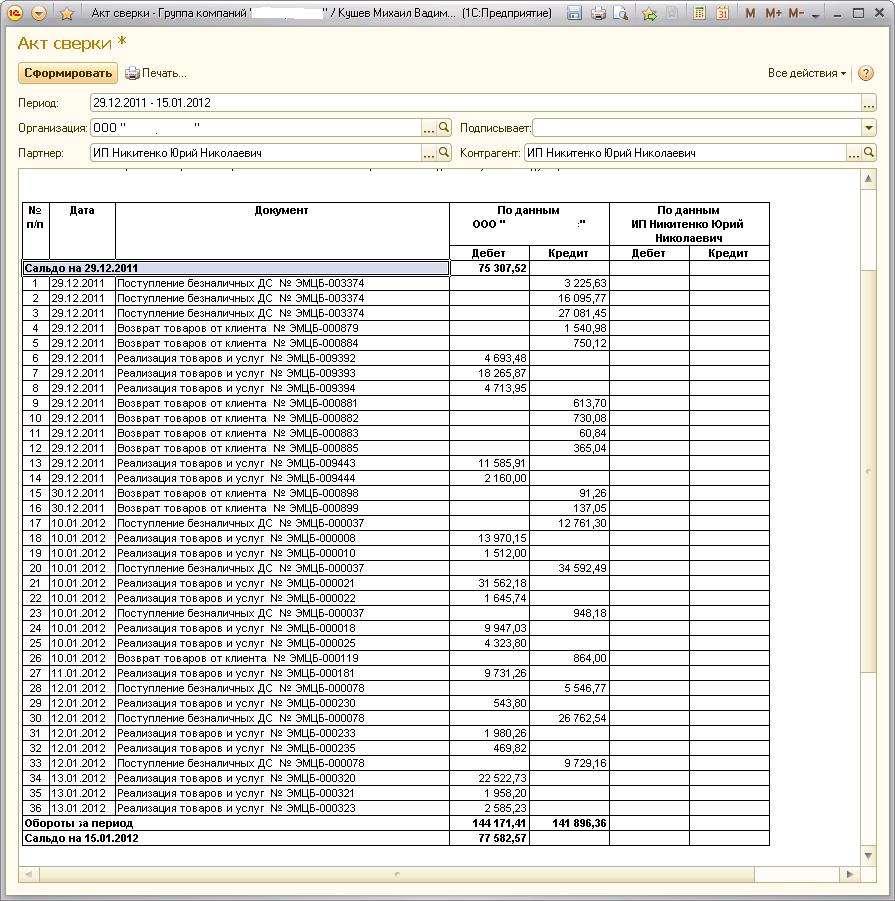Viewport: 895px width, 901px height.
Task: Click into the Организация field
Action: point(256,128)
